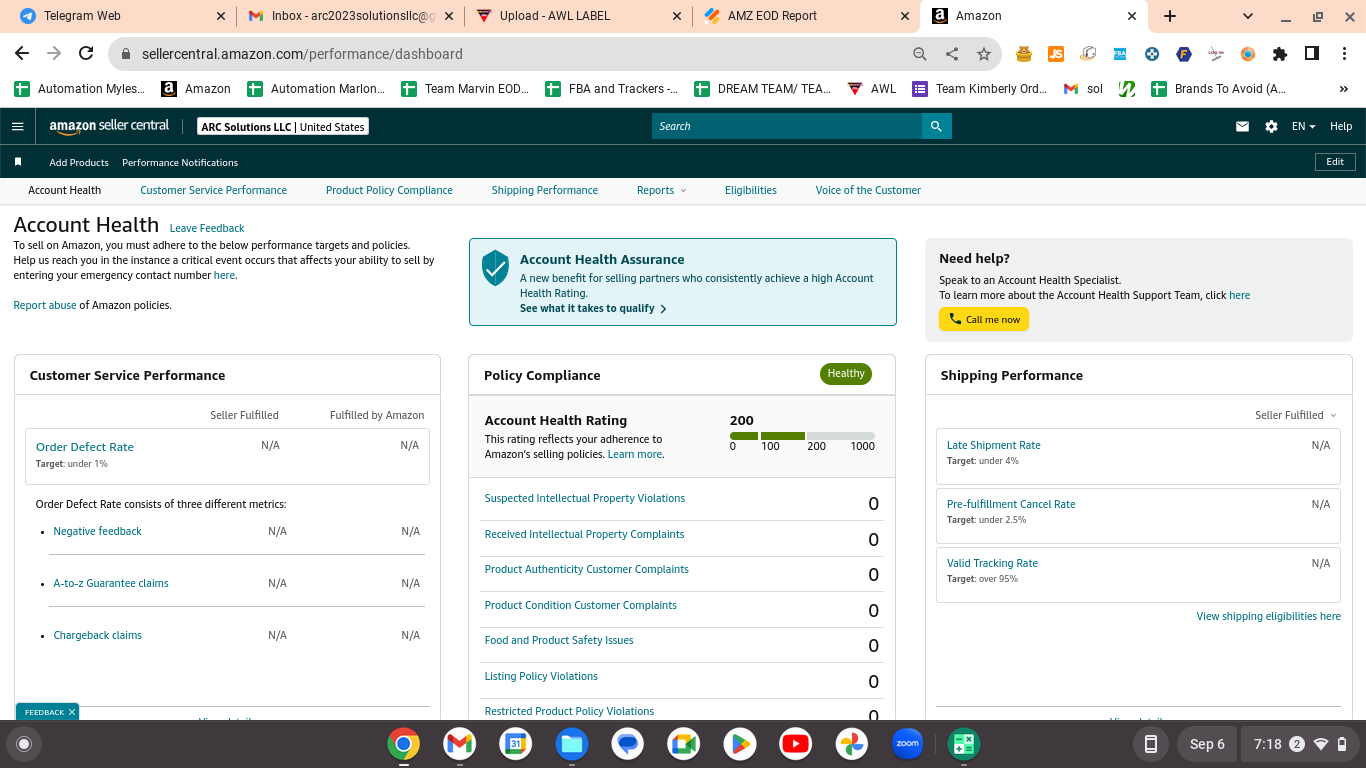The image size is (1366, 768).
Task: Open the EN language dropdown
Action: coord(1303,126)
